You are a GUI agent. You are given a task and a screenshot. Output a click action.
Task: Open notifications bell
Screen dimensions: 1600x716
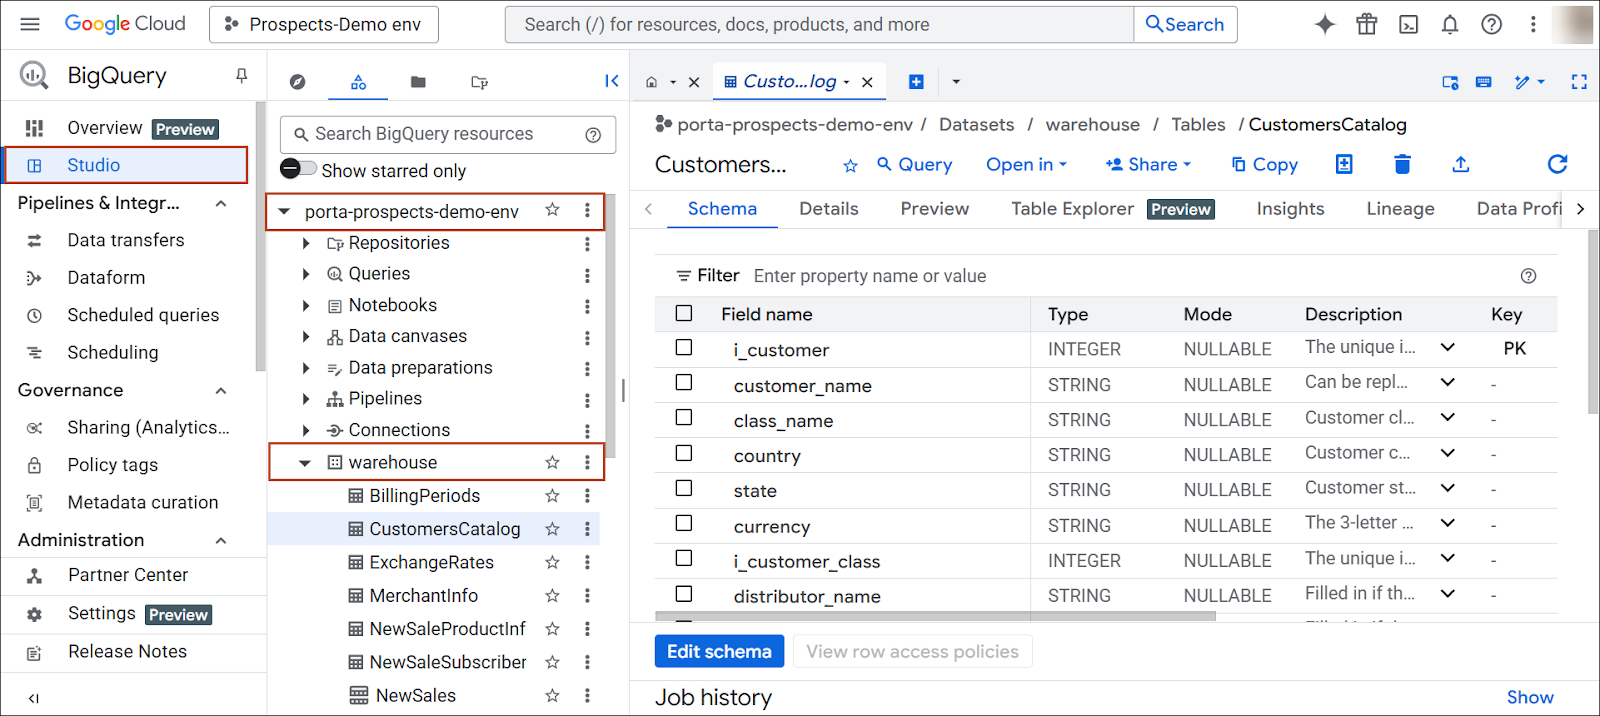[1450, 24]
